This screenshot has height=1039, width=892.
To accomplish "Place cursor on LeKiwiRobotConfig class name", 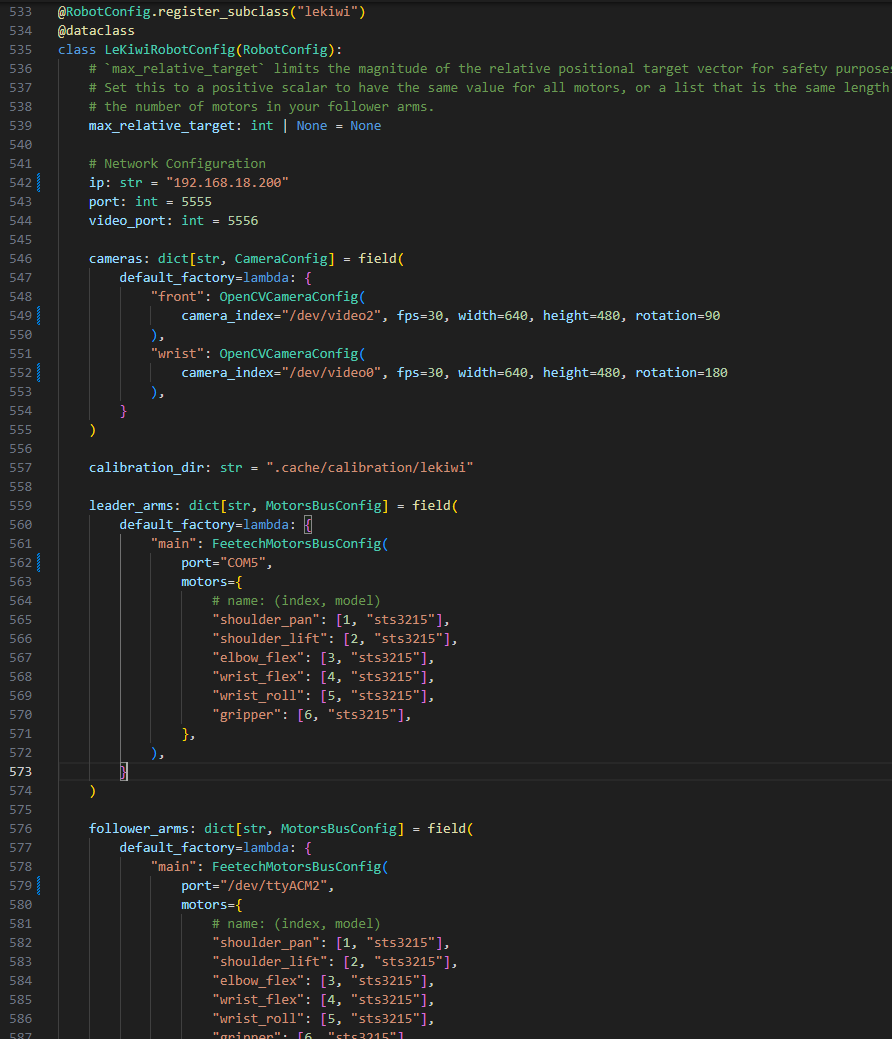I will point(170,50).
